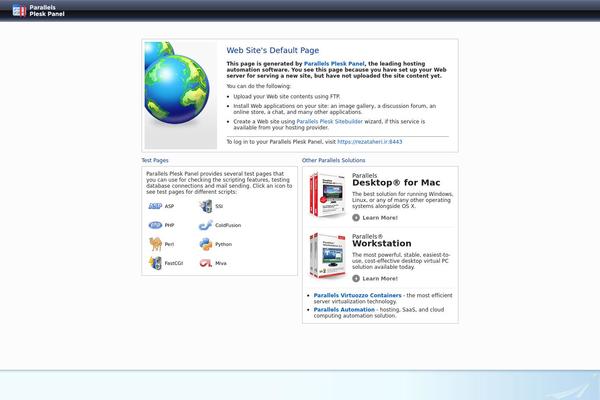Click the PHP label text
The image size is (600, 400).
[169, 225]
